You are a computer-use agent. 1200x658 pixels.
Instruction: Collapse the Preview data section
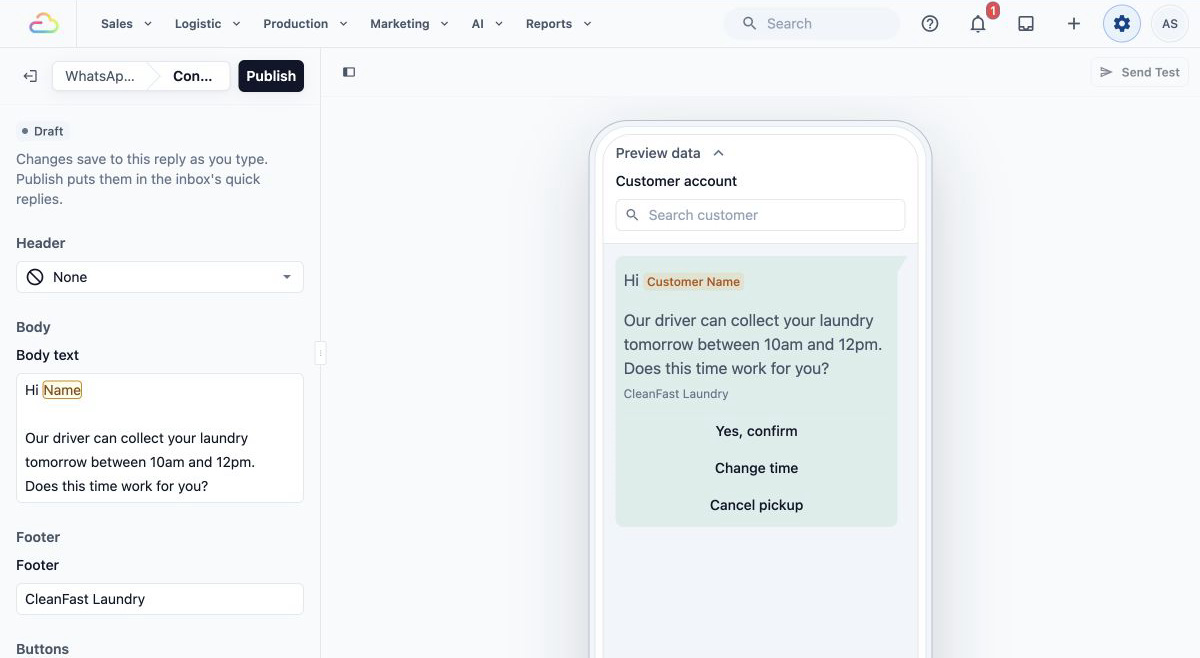click(x=670, y=153)
